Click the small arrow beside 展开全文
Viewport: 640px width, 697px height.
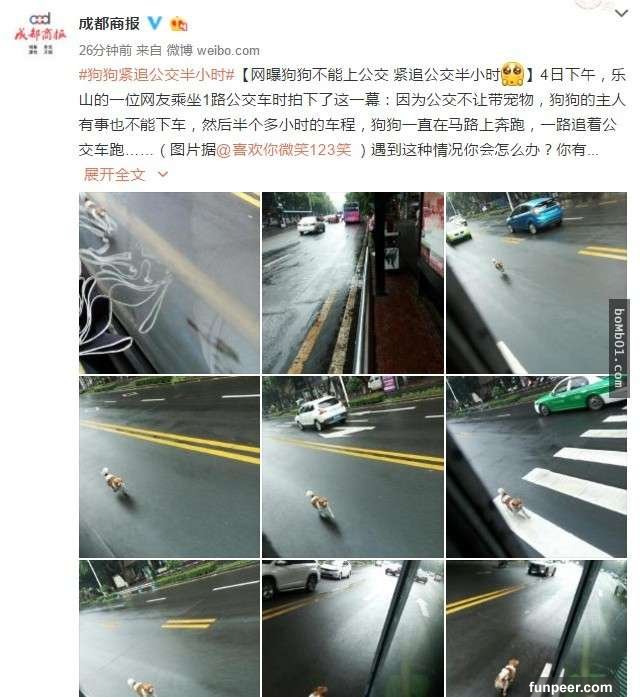(163, 174)
